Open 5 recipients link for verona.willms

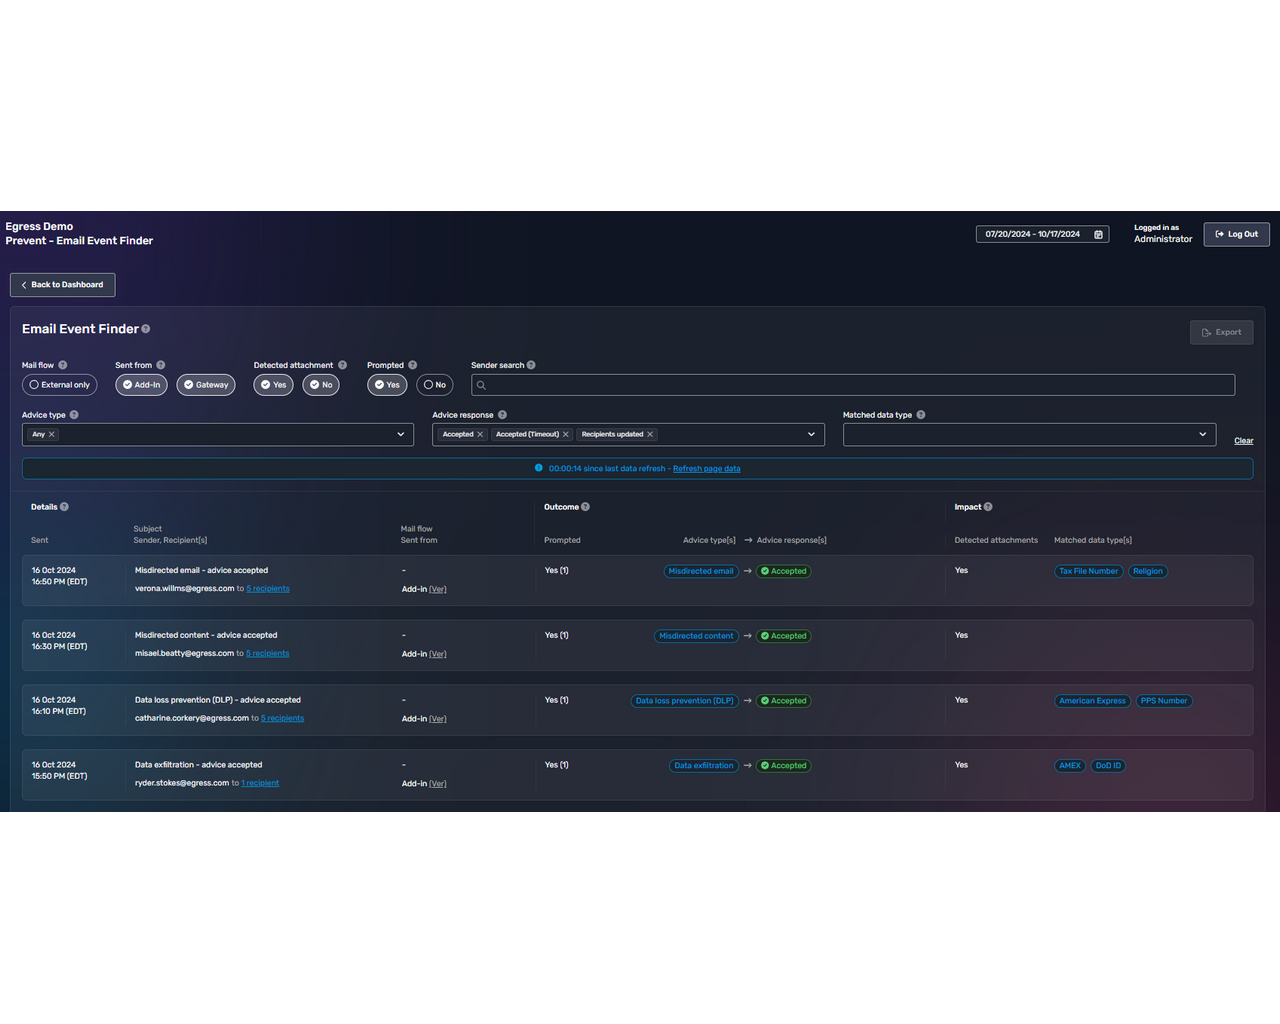(x=268, y=589)
